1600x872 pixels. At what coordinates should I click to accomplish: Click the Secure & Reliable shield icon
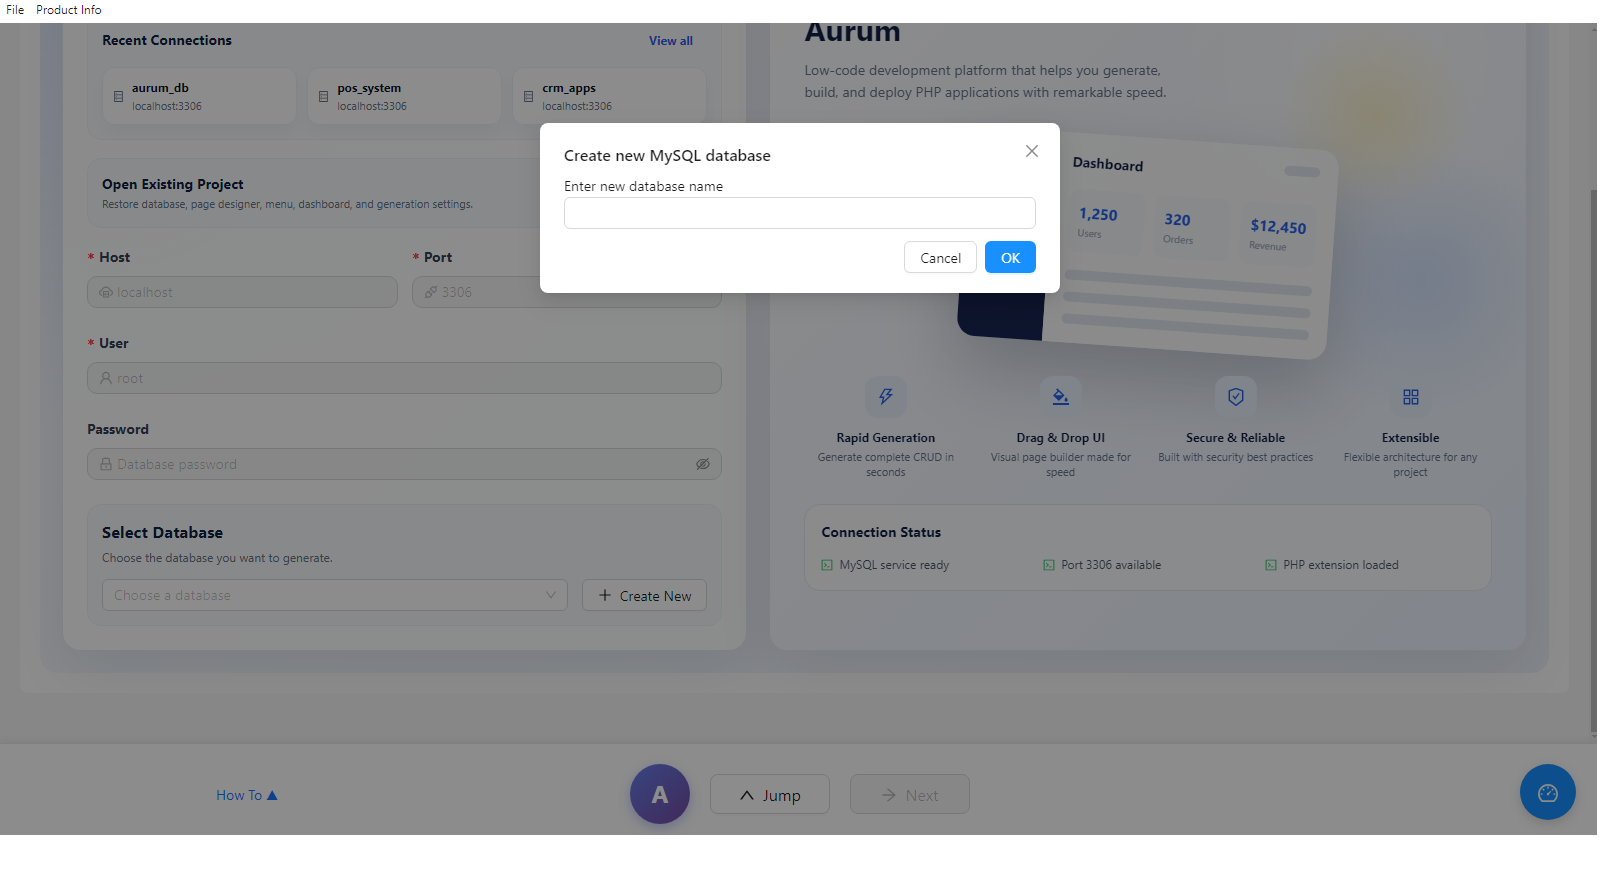tap(1236, 397)
